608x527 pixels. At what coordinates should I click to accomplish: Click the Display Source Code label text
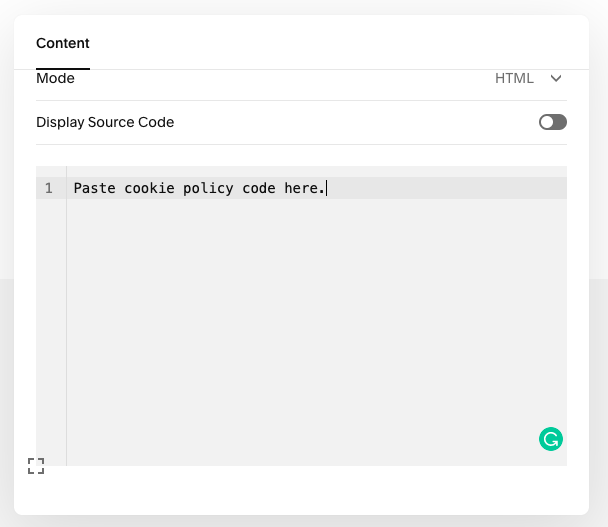(x=105, y=122)
